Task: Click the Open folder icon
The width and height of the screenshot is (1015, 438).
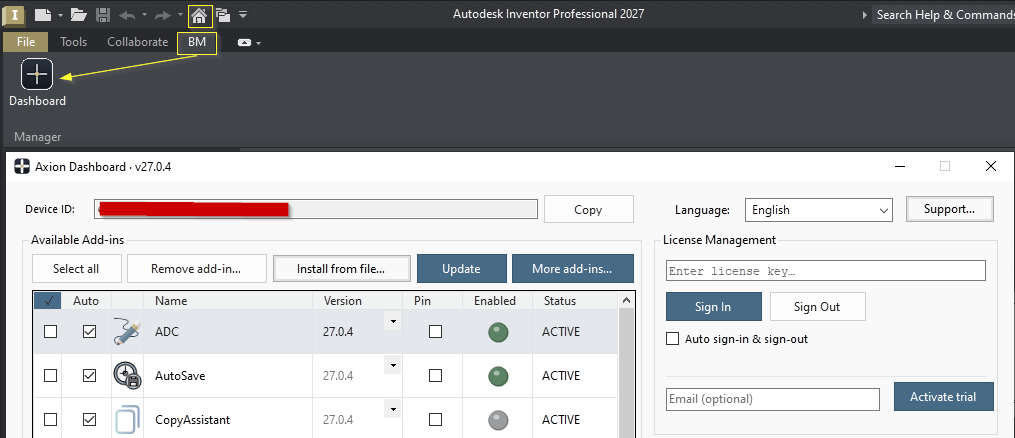Action: click(78, 14)
